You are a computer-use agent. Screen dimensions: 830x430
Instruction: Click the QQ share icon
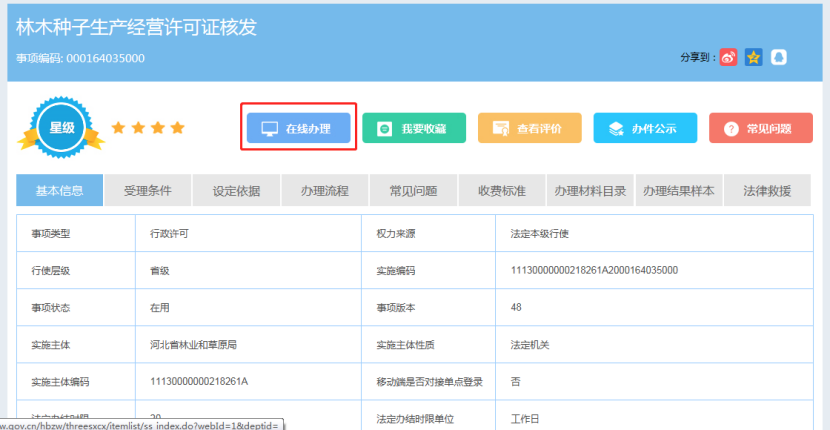(778, 57)
